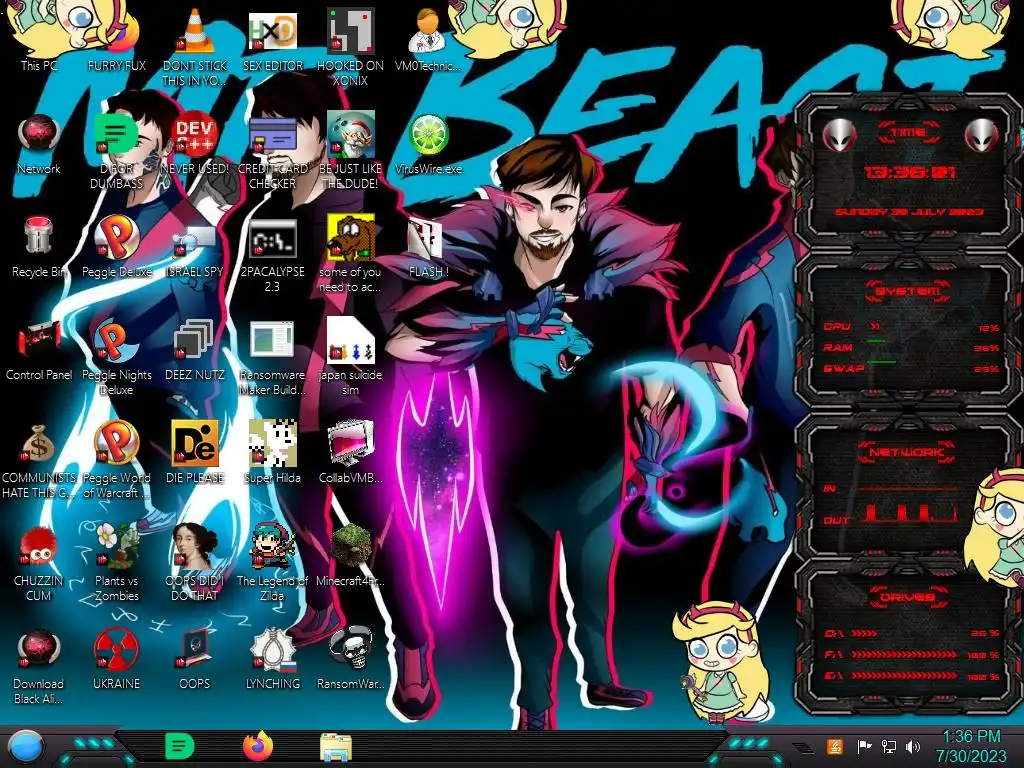Open the green music app on taskbar
Viewport: 1024px width, 768px height.
[x=179, y=746]
